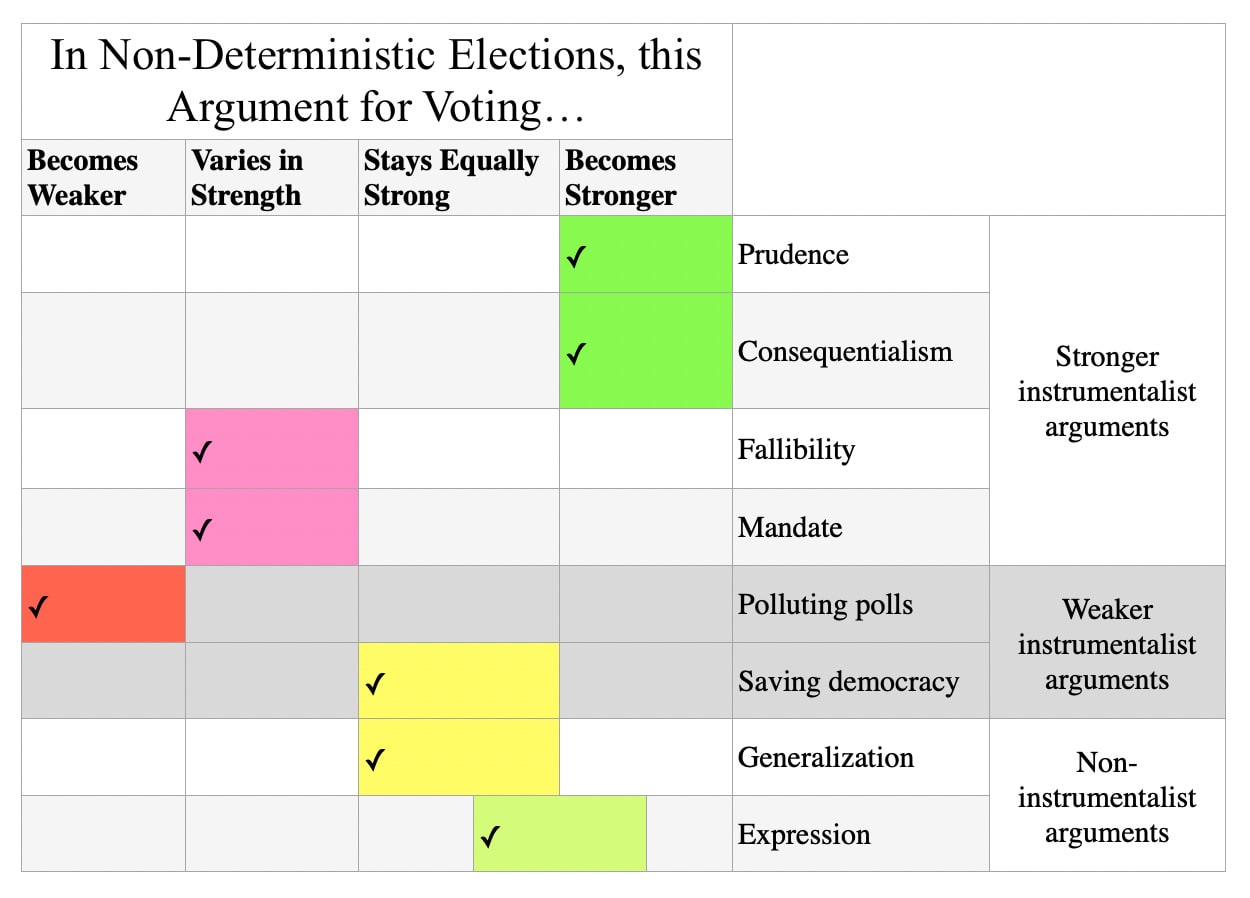This screenshot has height=898, width=1250.
Task: Select the "Stronger instrumentalist arguments" group label
Action: pos(1106,391)
